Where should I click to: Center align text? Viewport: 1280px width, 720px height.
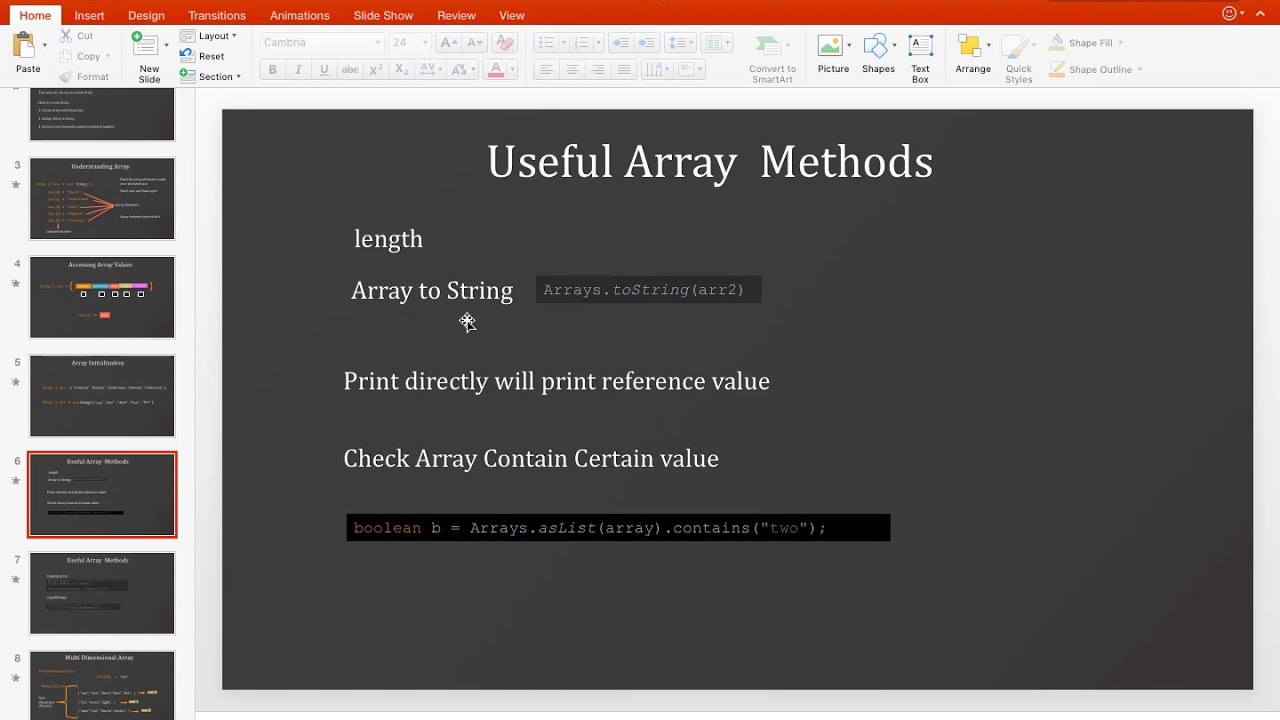click(572, 70)
